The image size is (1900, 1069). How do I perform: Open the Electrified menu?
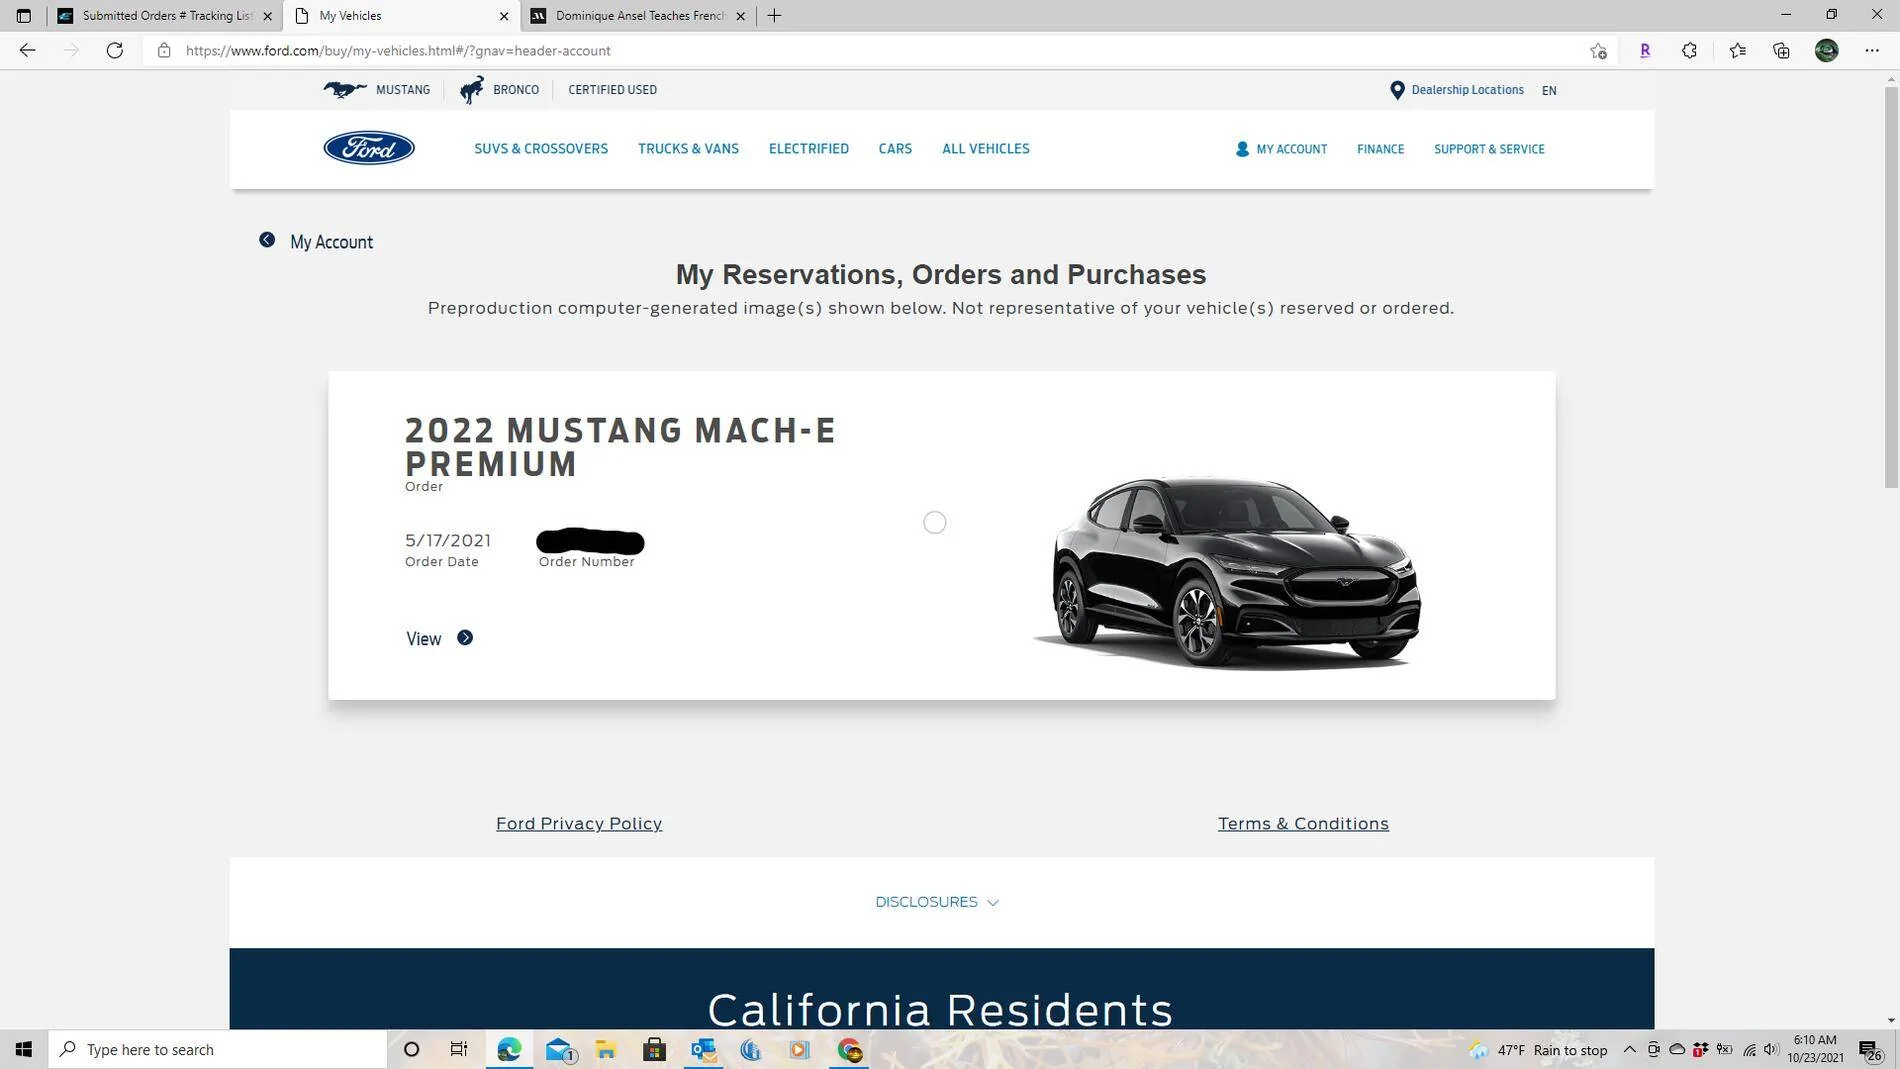pyautogui.click(x=808, y=149)
